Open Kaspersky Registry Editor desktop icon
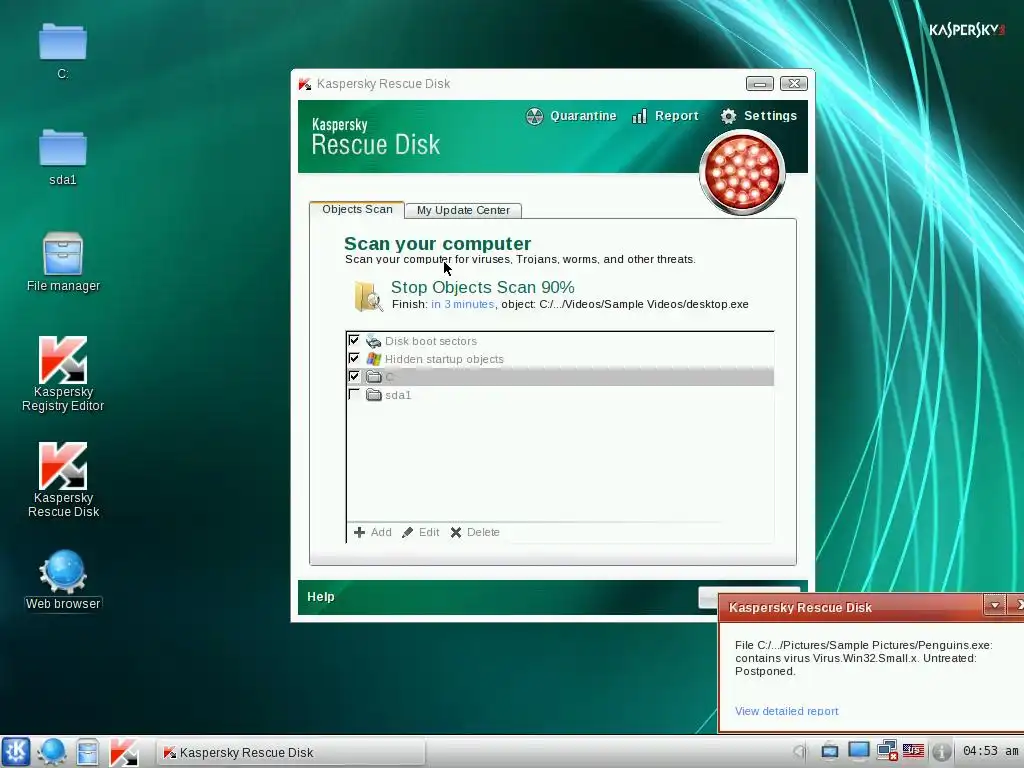1024x768 pixels. tap(63, 360)
